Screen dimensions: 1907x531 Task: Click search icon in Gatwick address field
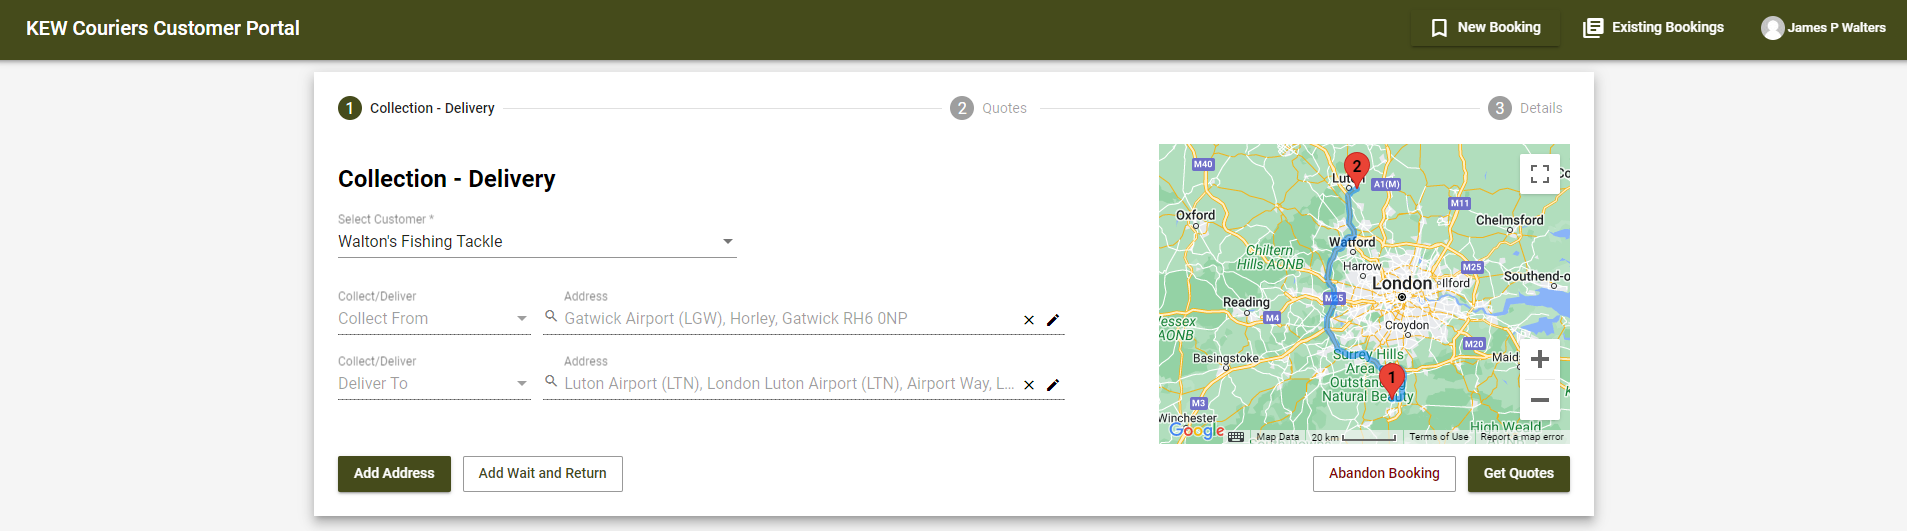(x=551, y=316)
